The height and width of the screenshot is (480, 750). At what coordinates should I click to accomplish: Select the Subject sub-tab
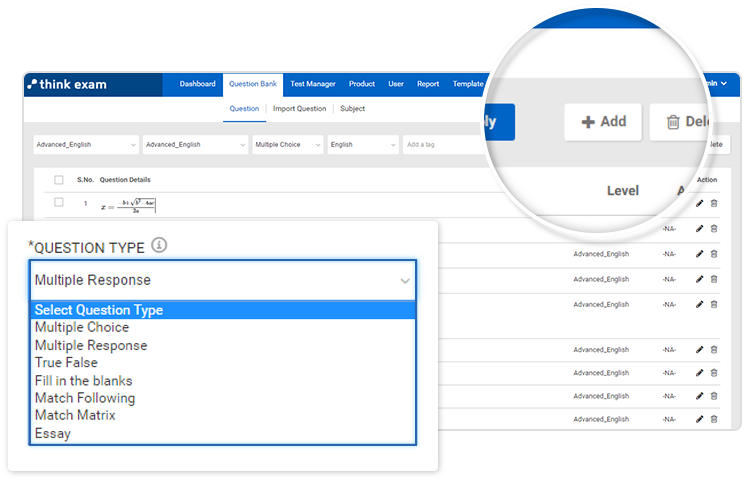tap(352, 109)
